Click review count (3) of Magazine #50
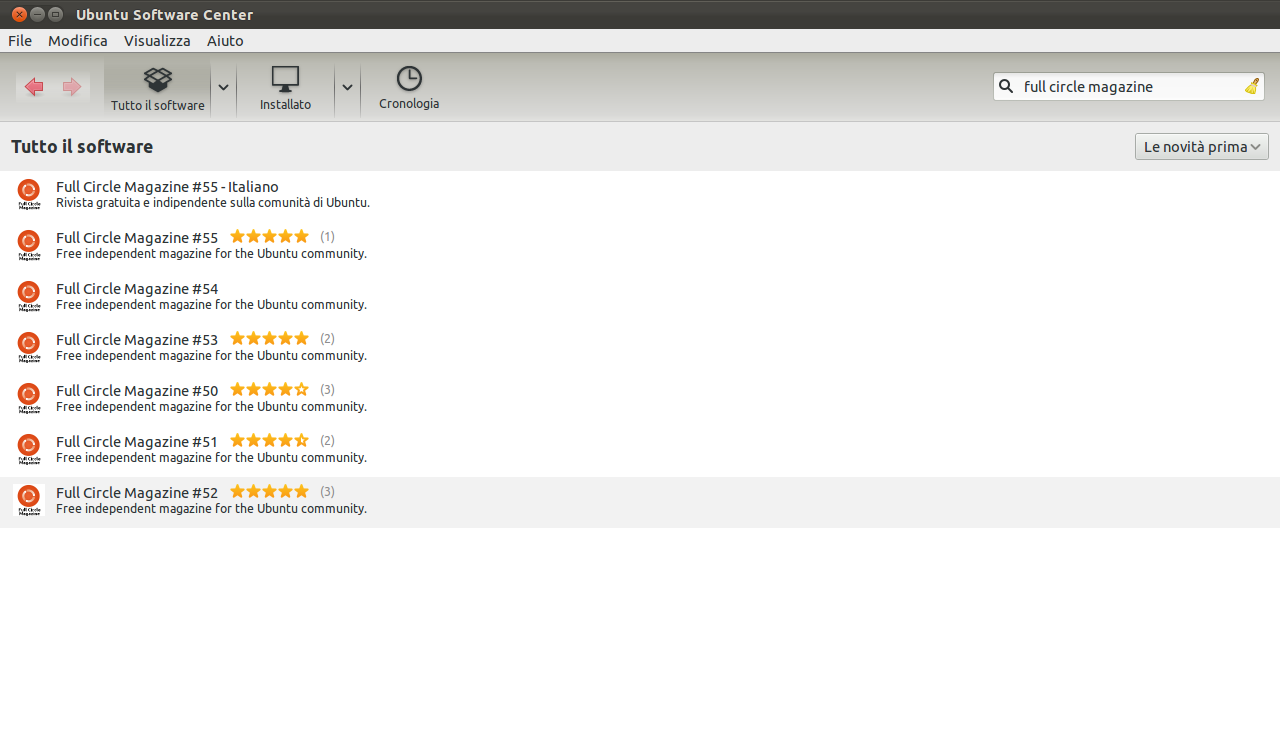 [327, 390]
